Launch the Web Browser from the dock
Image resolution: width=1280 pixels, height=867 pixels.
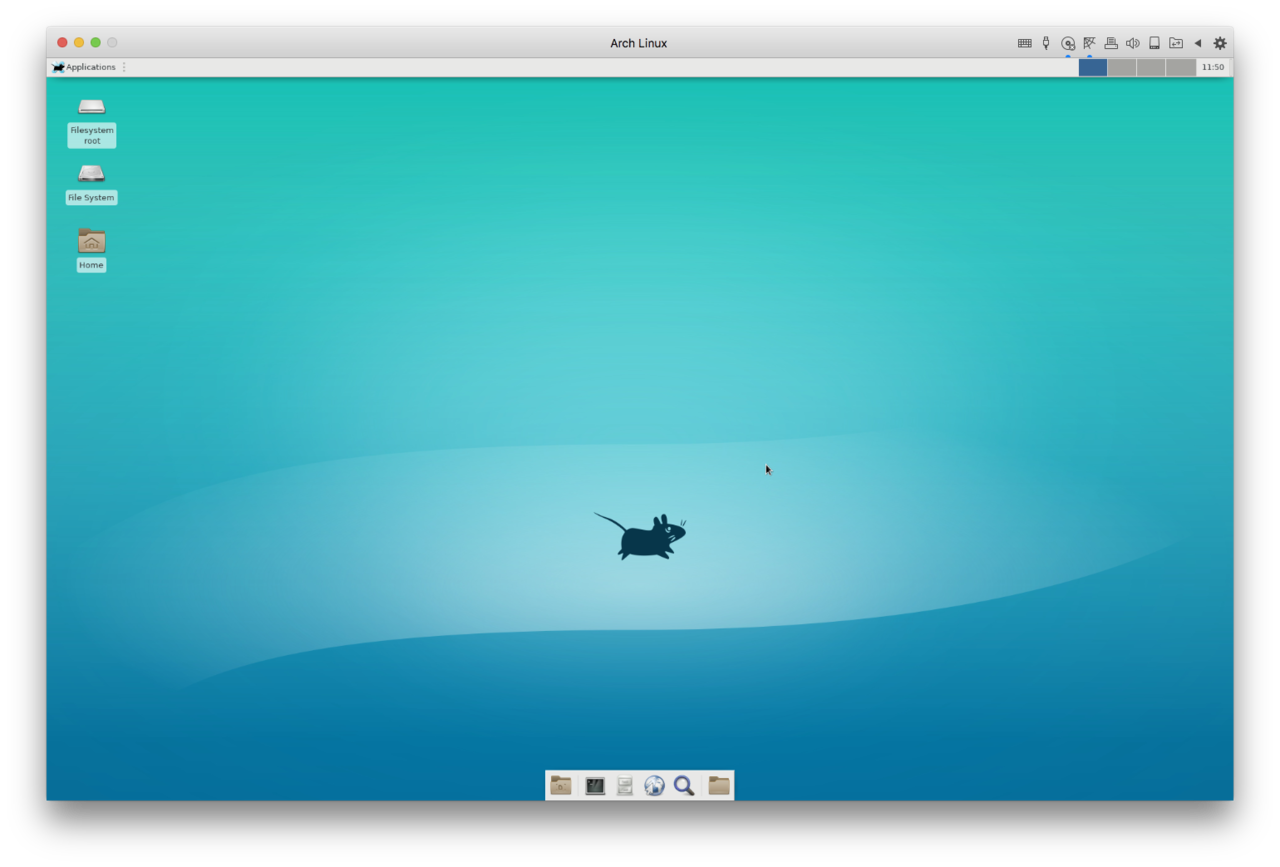[654, 786]
